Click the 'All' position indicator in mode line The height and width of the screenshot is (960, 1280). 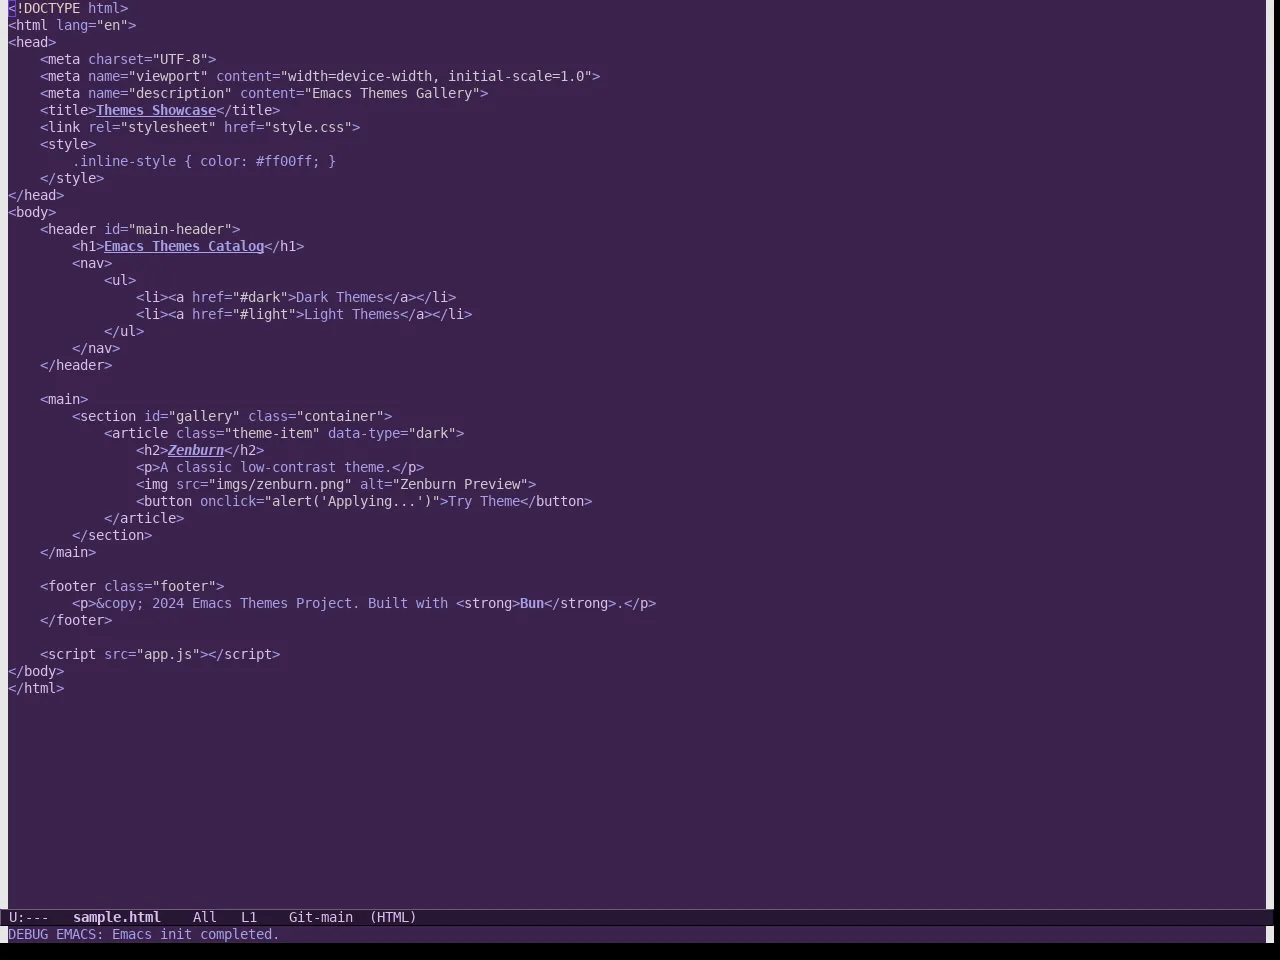point(205,917)
